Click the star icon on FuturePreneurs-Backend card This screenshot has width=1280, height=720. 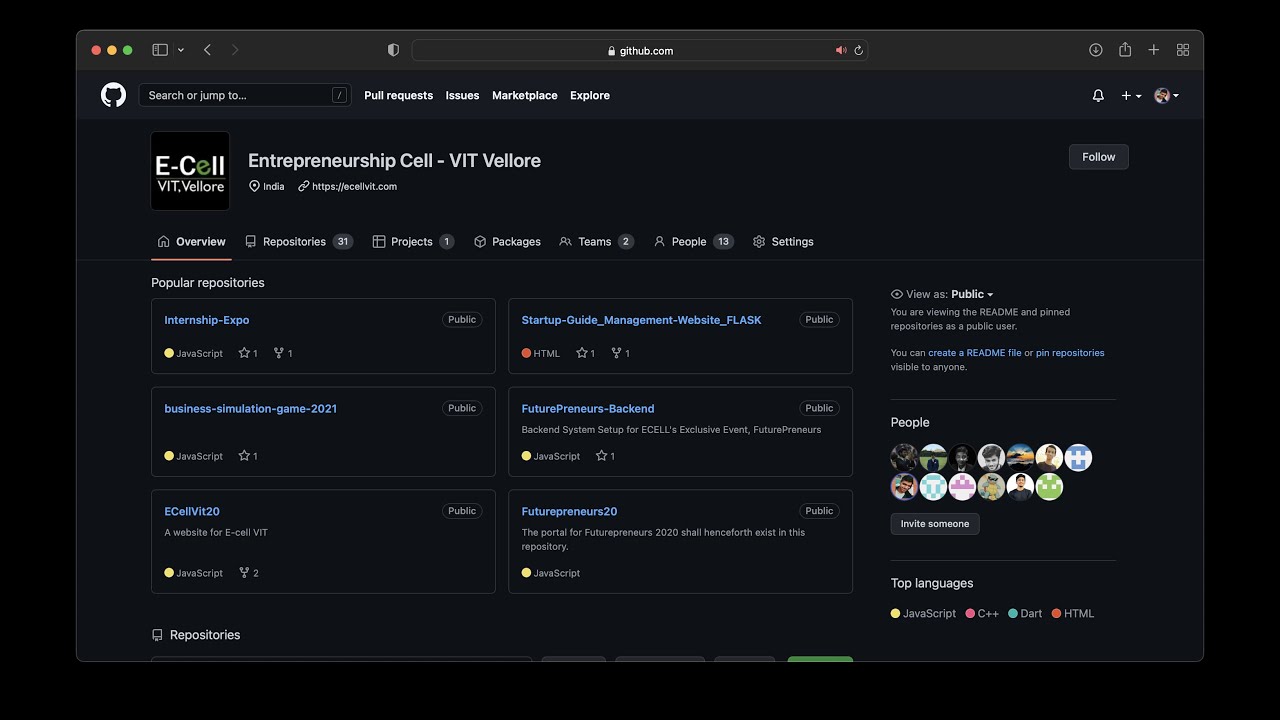click(x=601, y=456)
